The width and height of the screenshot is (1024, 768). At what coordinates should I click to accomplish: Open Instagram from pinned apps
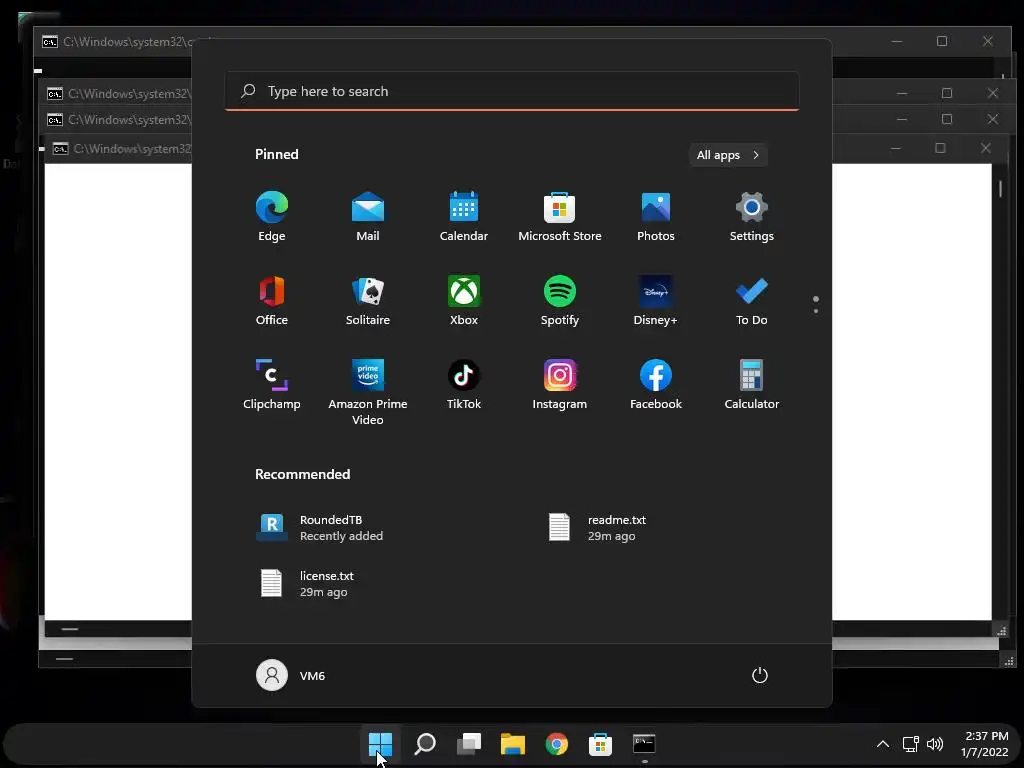click(560, 385)
